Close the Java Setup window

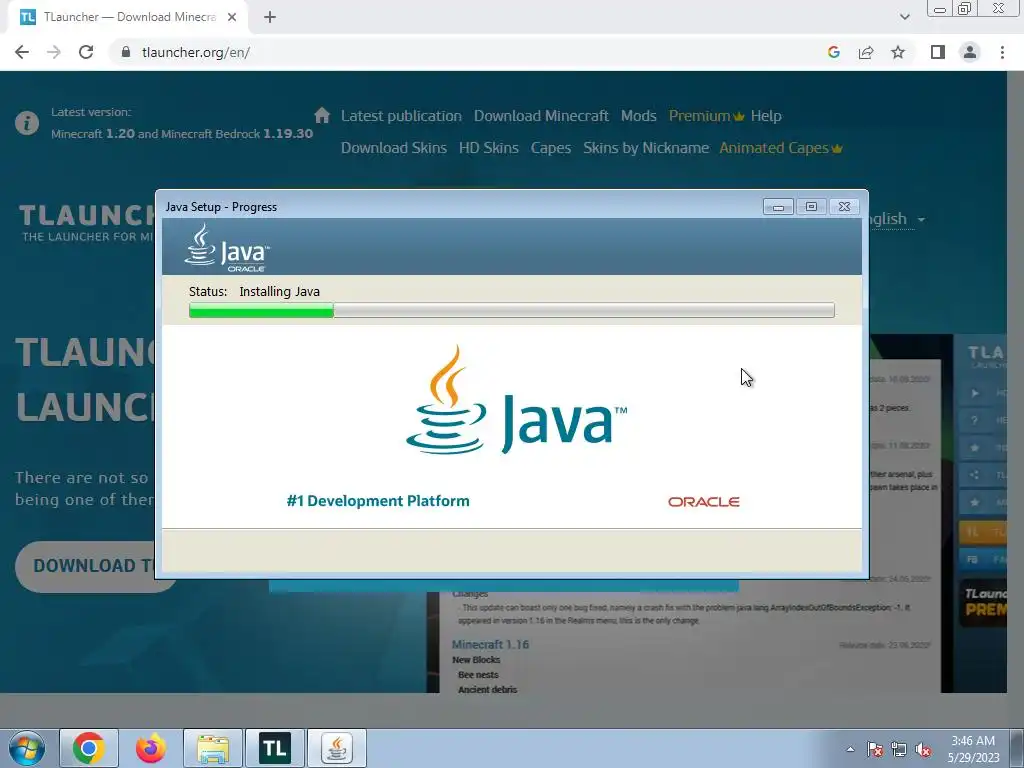(x=844, y=206)
